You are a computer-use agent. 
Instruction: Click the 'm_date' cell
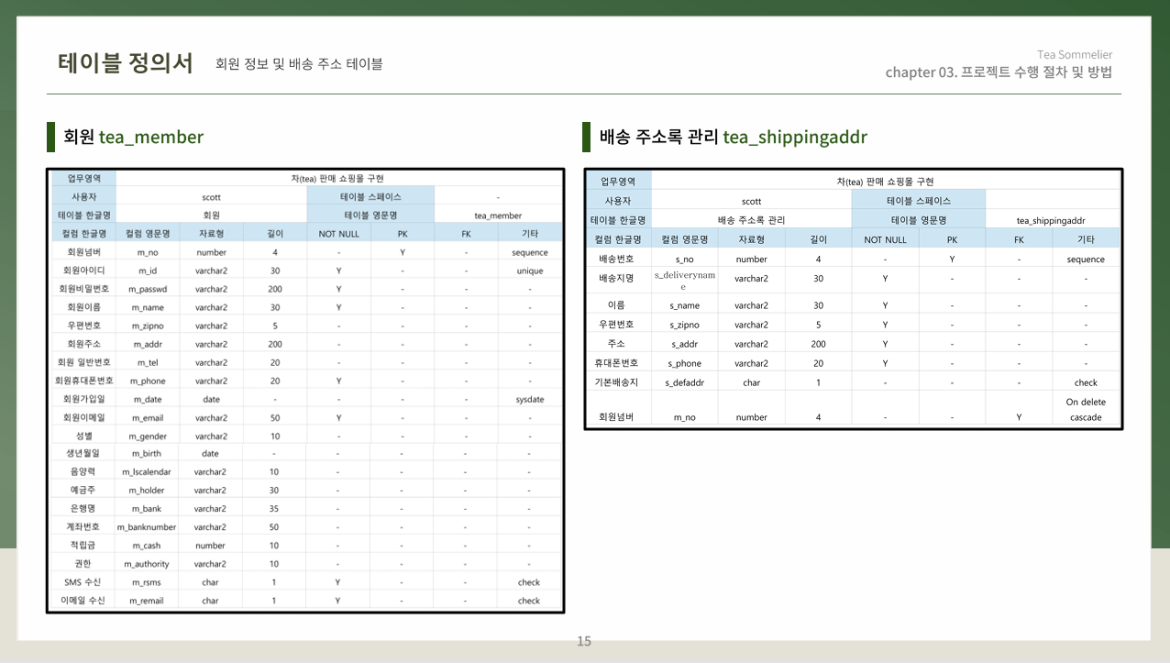(147, 399)
